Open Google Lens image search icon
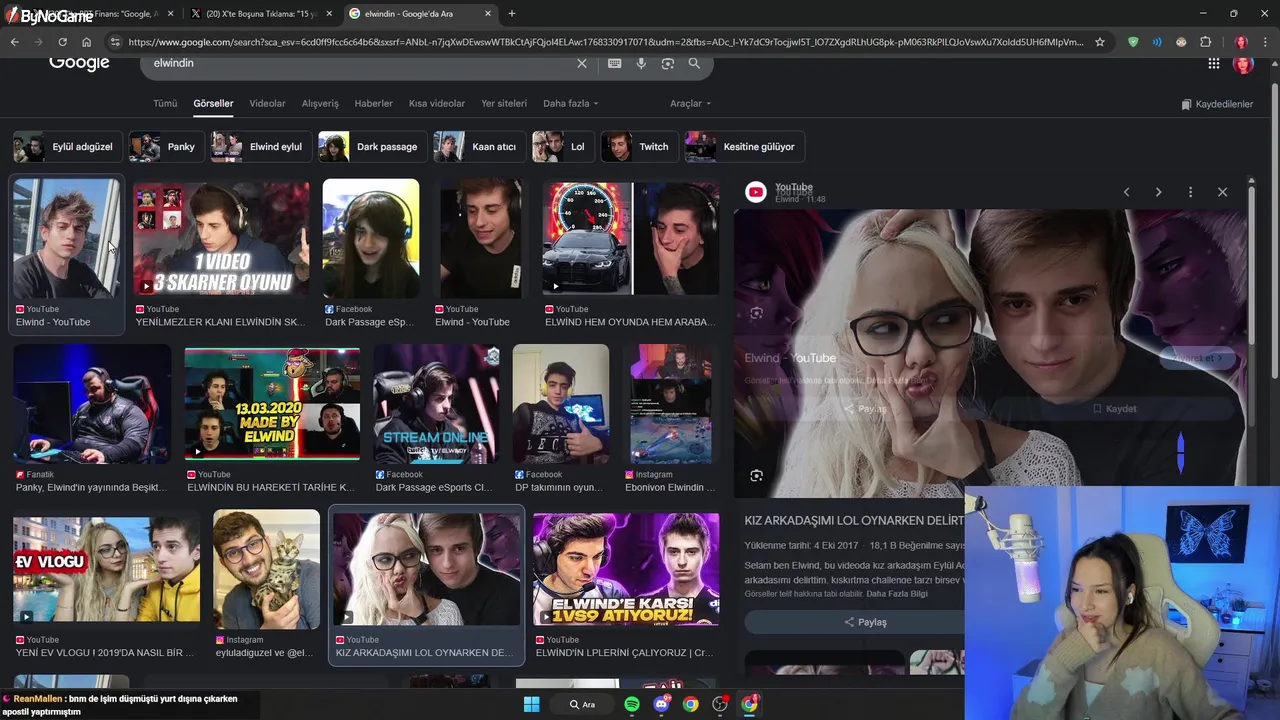 pos(667,63)
